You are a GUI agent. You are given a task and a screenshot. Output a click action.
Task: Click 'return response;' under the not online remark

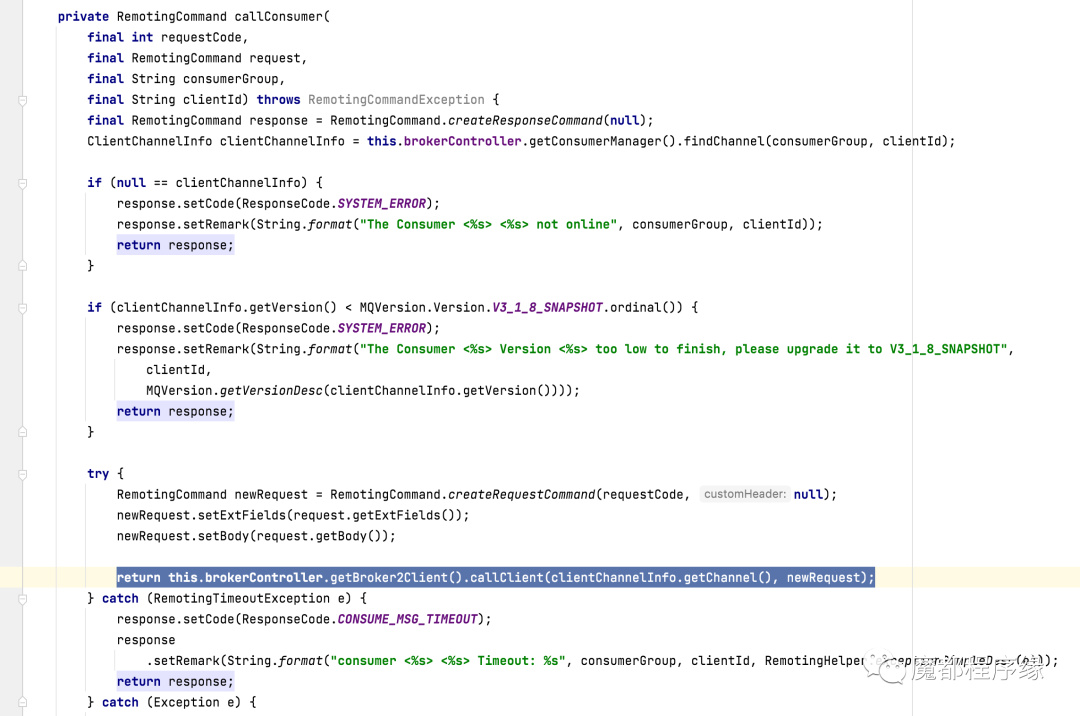[x=175, y=245]
